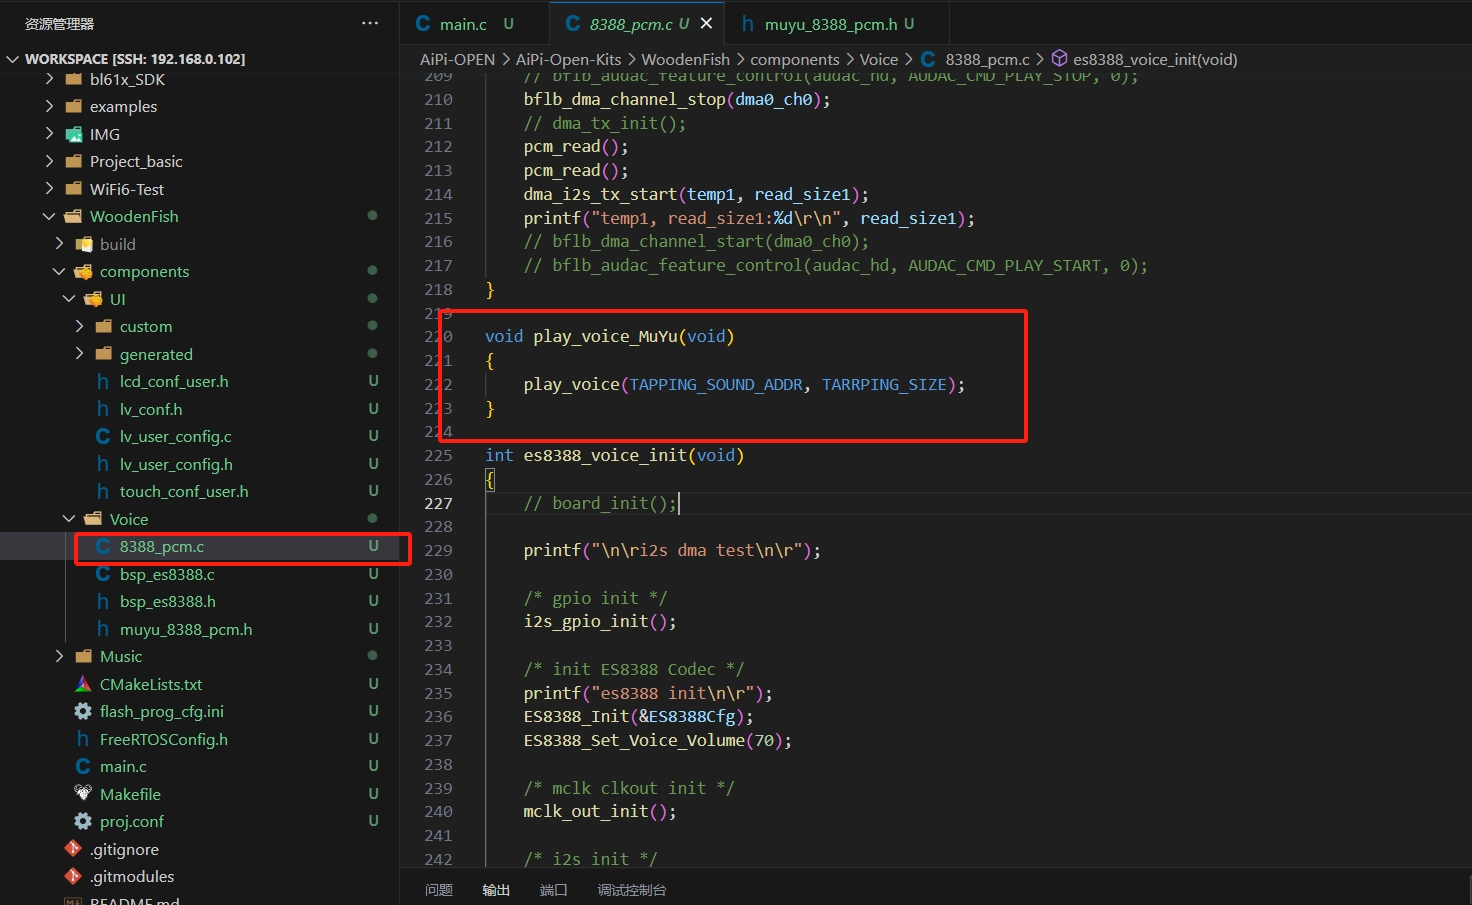Click the header icon of FreeRTOSConfig.h

tap(83, 739)
